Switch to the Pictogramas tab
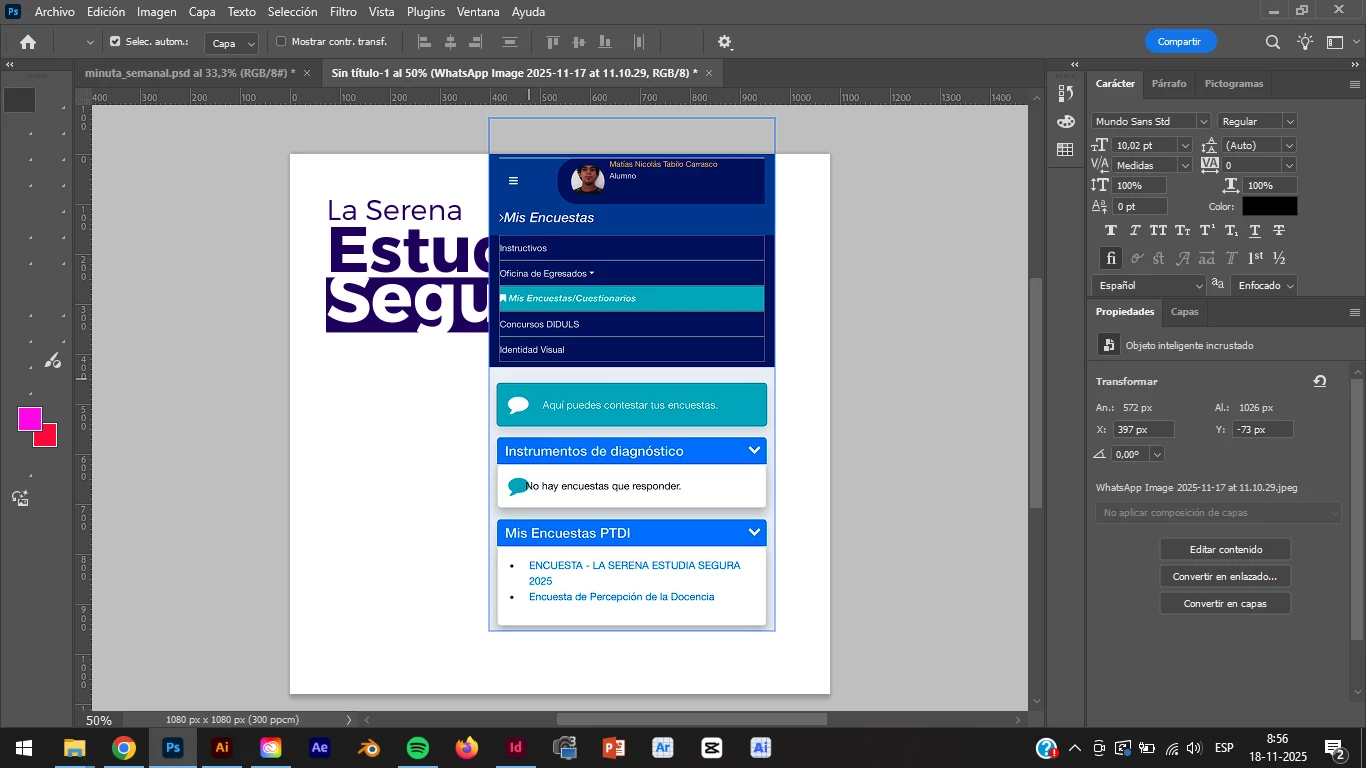This screenshot has height=768, width=1366. tap(1234, 84)
